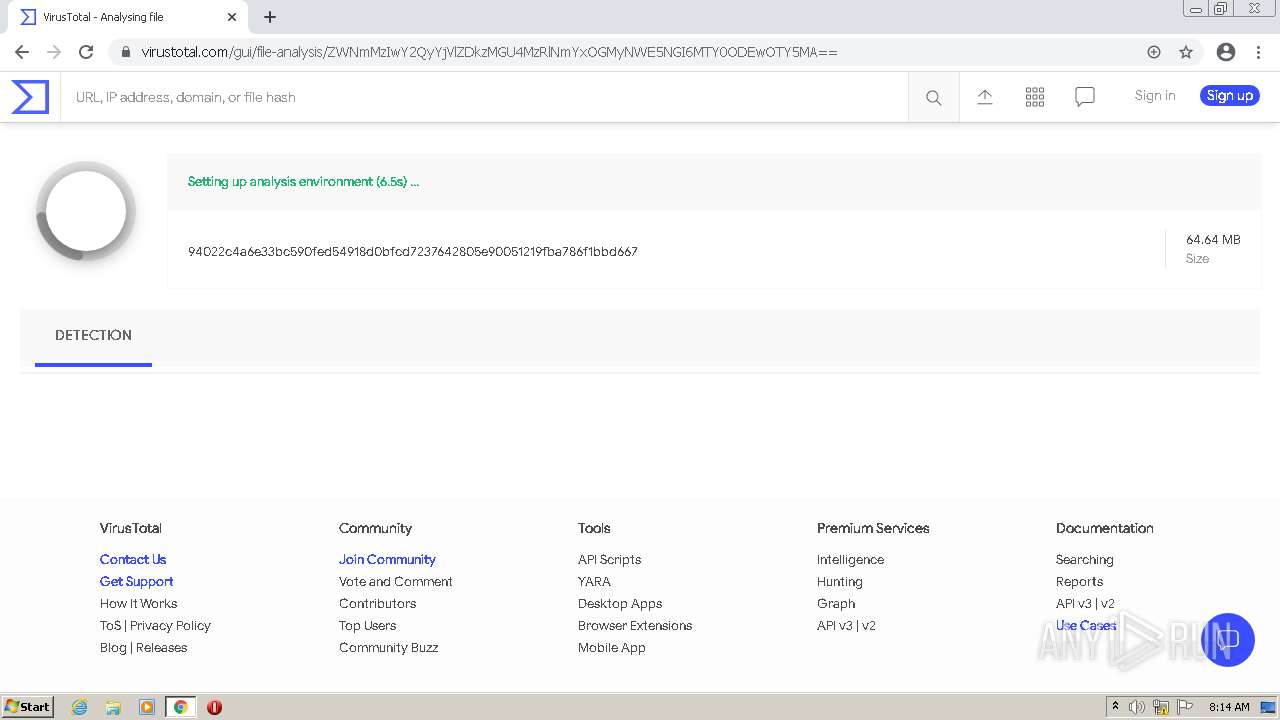The height and width of the screenshot is (720, 1280).
Task: Click the analysis progress spinner
Action: click(x=86, y=211)
